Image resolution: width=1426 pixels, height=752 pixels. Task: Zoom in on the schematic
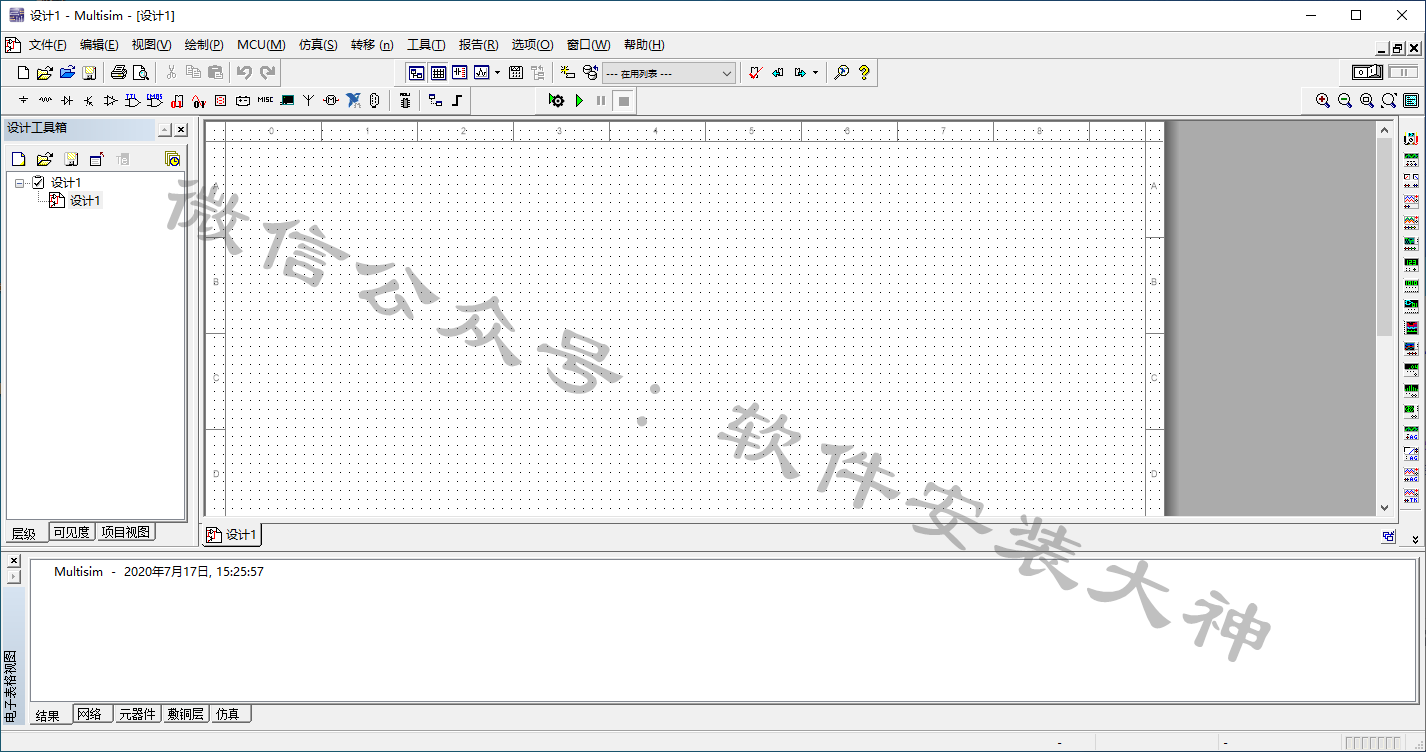pyautogui.click(x=1323, y=100)
